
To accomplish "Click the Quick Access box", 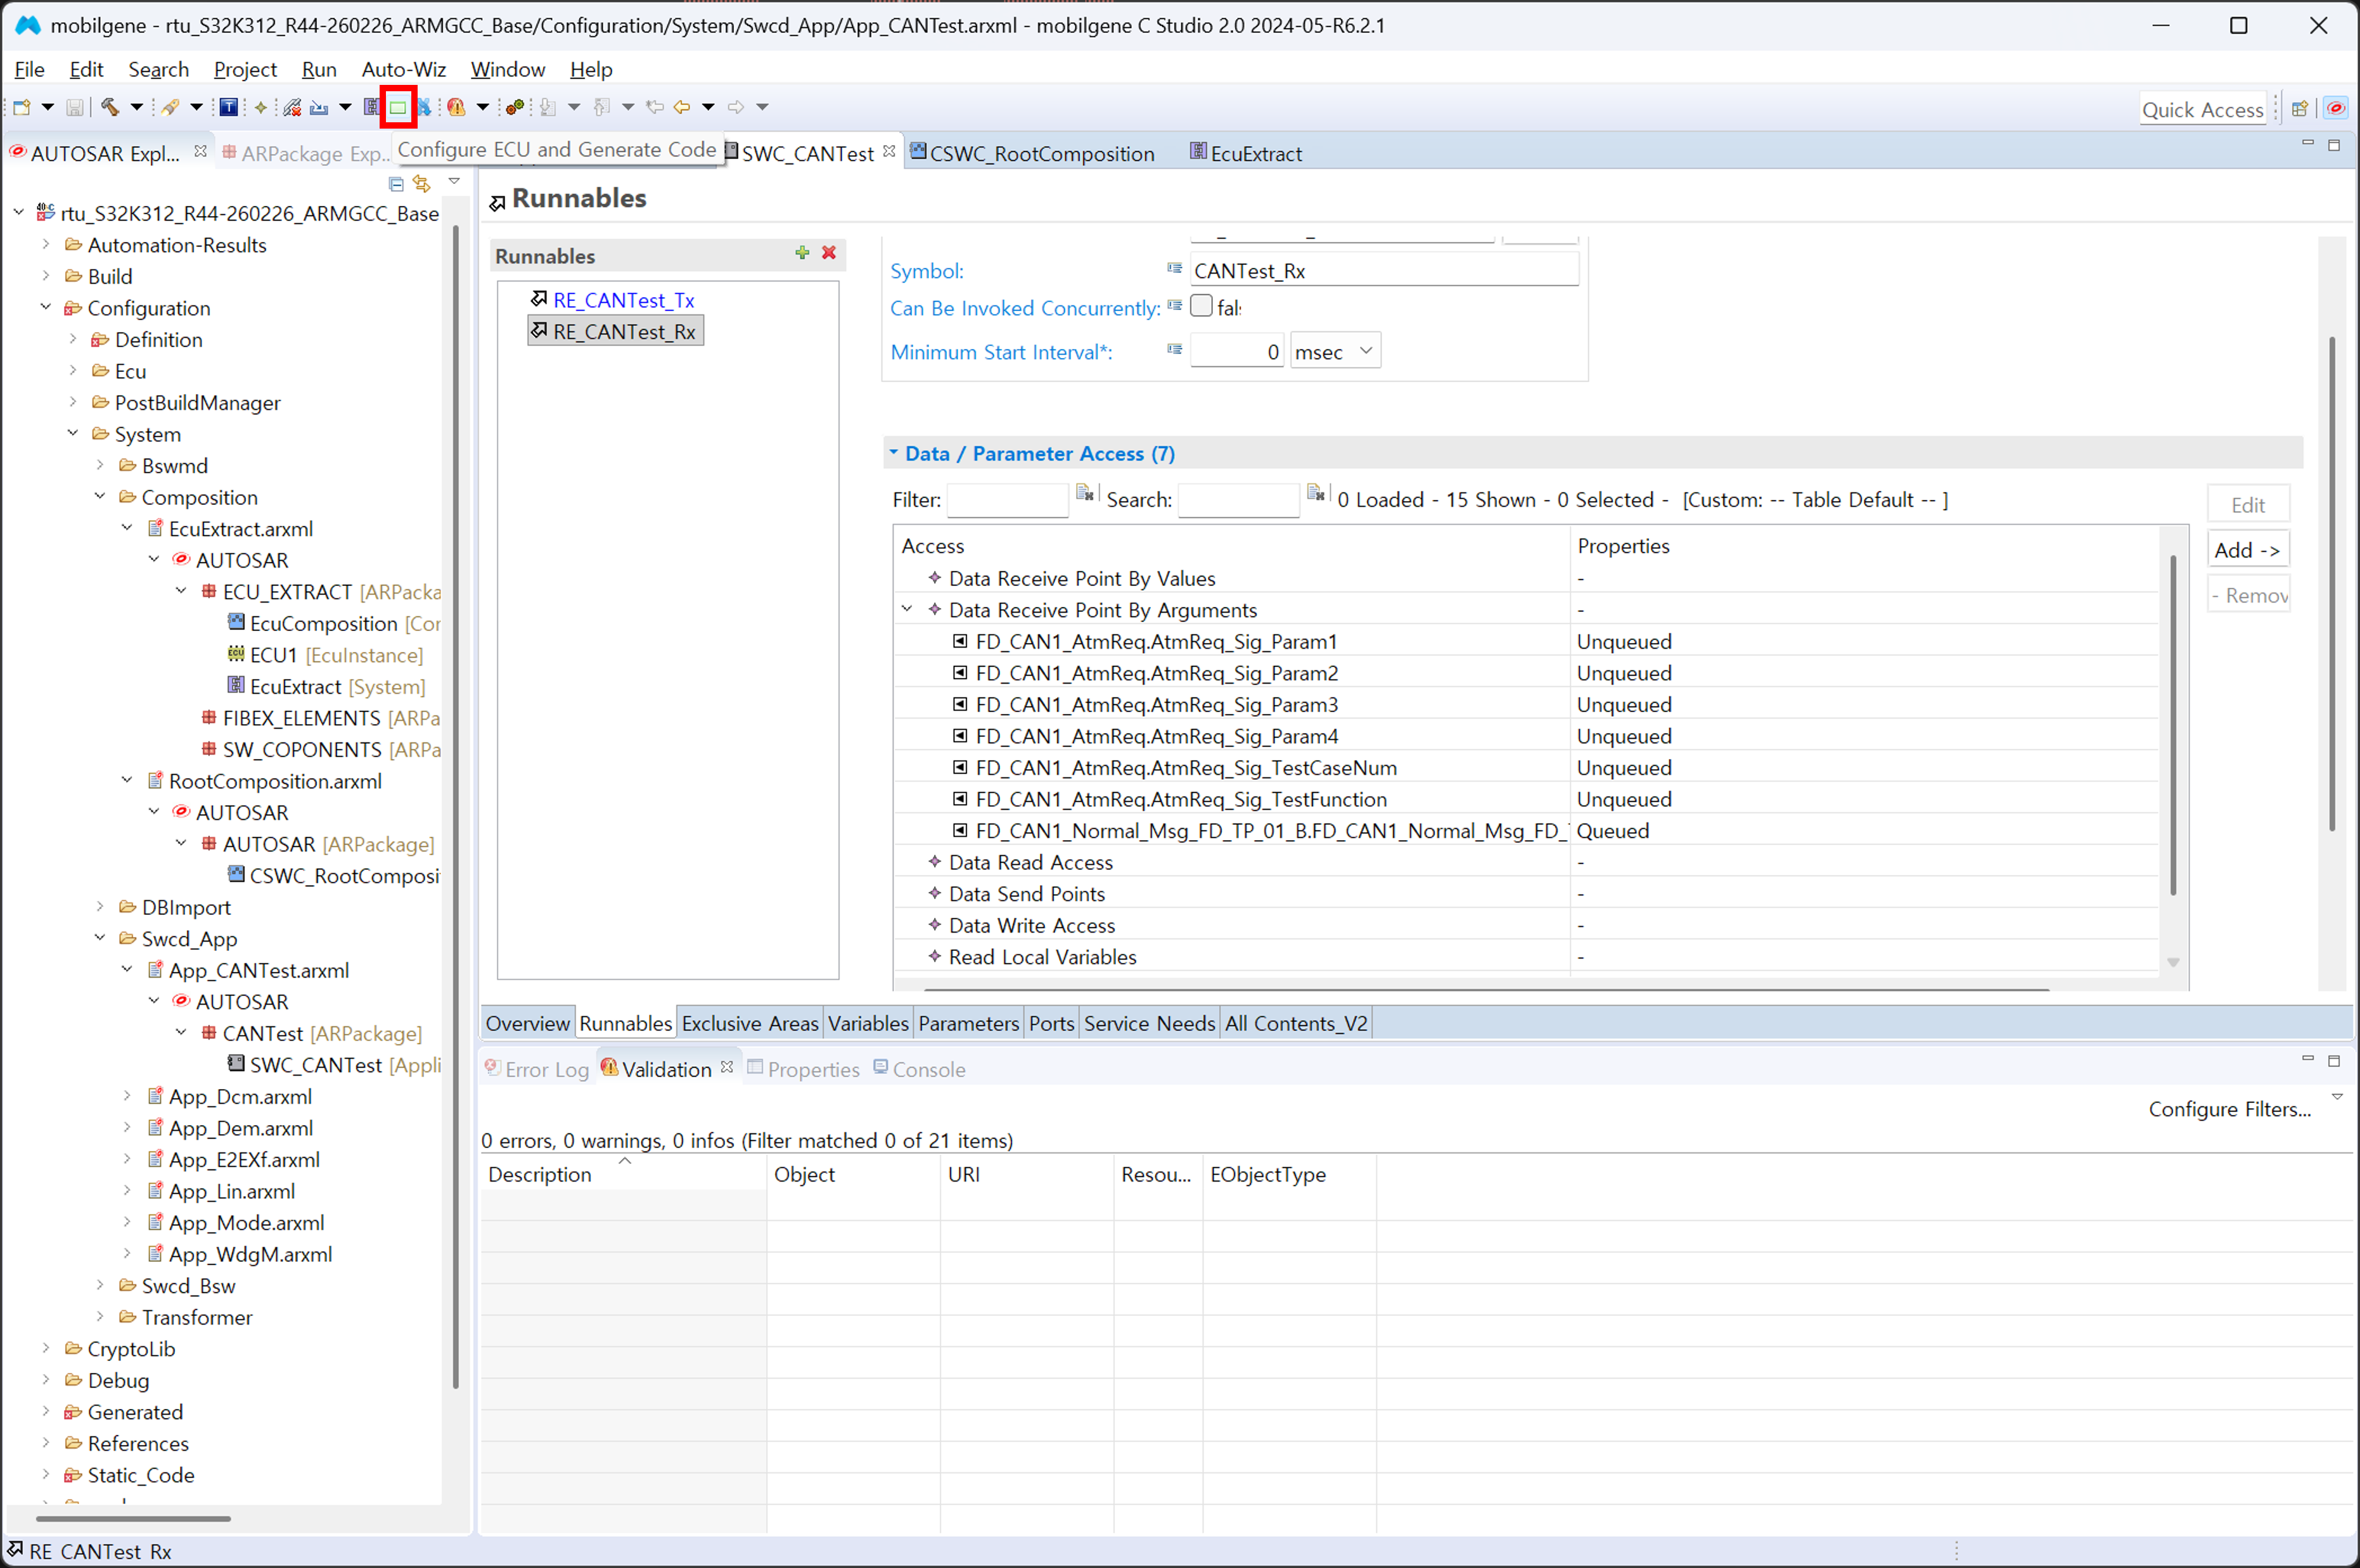I will click(2202, 109).
